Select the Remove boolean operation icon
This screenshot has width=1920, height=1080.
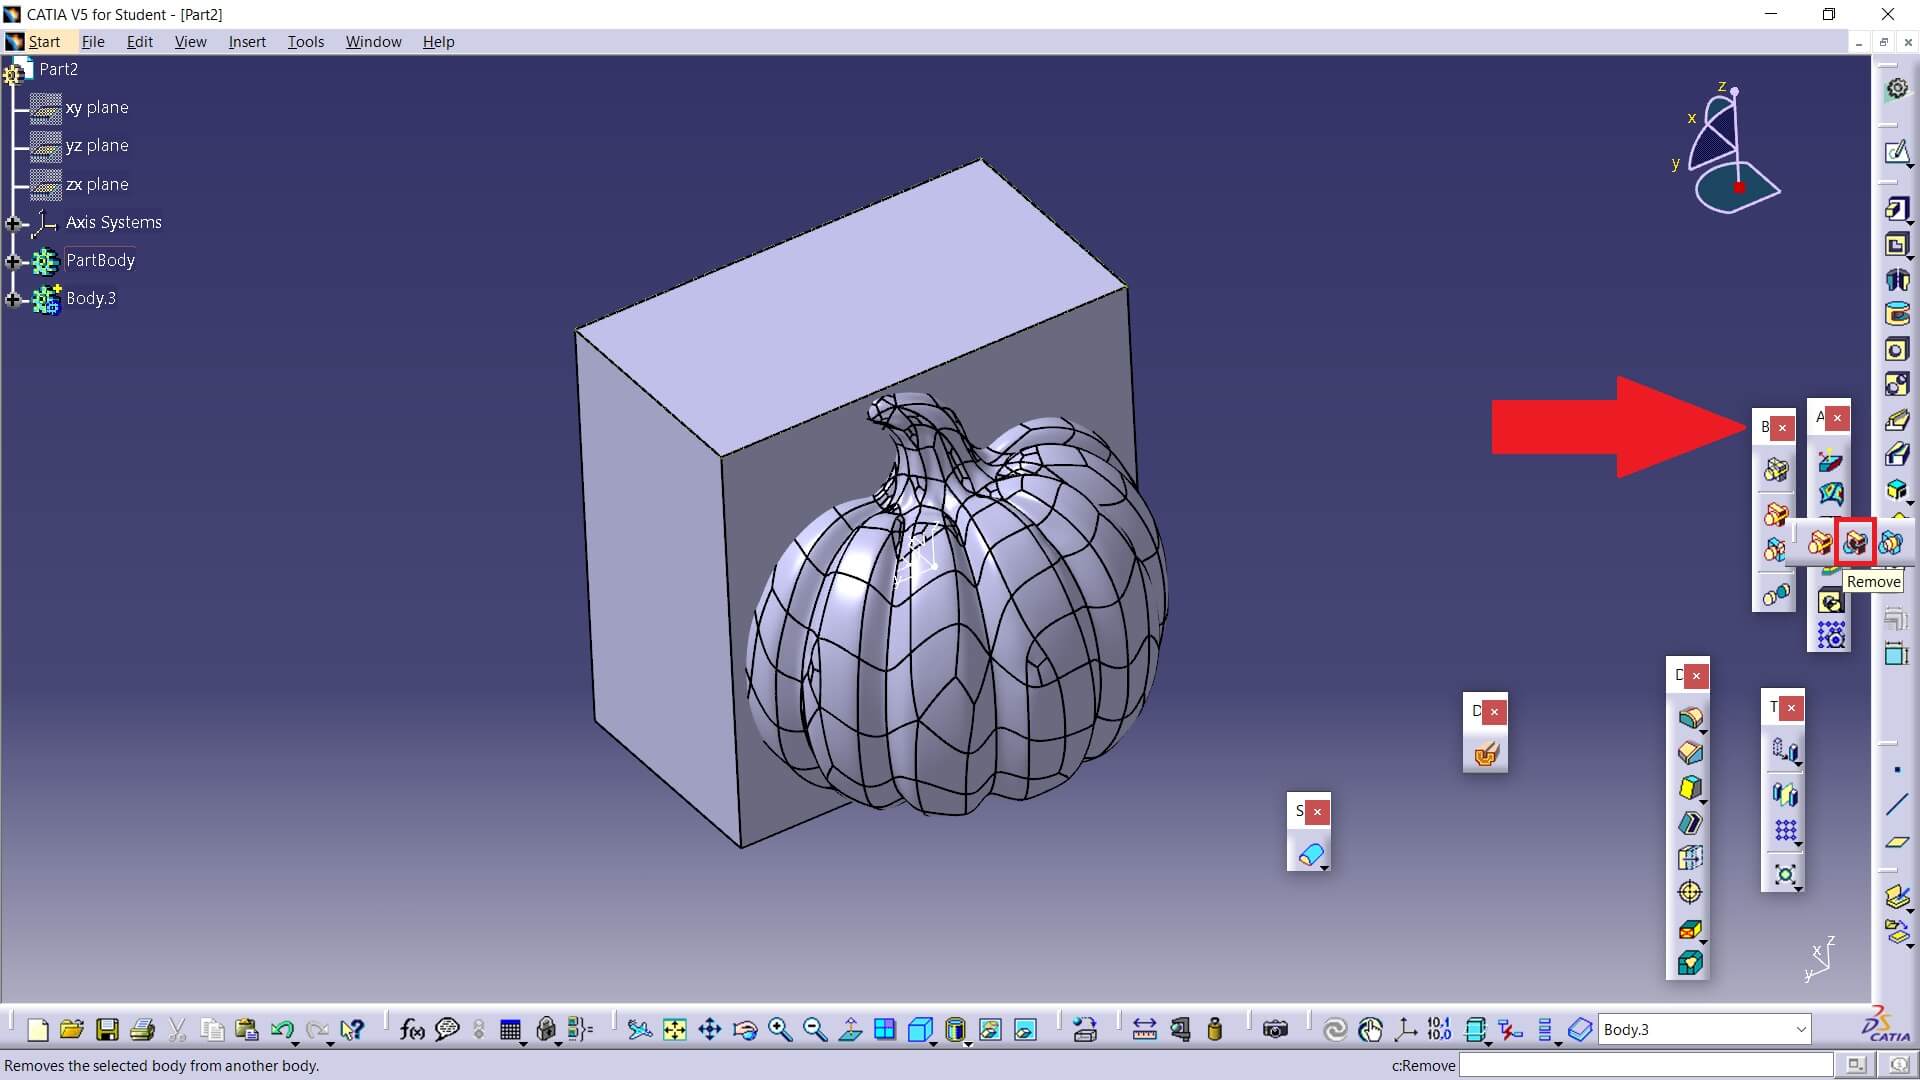pos(1855,543)
